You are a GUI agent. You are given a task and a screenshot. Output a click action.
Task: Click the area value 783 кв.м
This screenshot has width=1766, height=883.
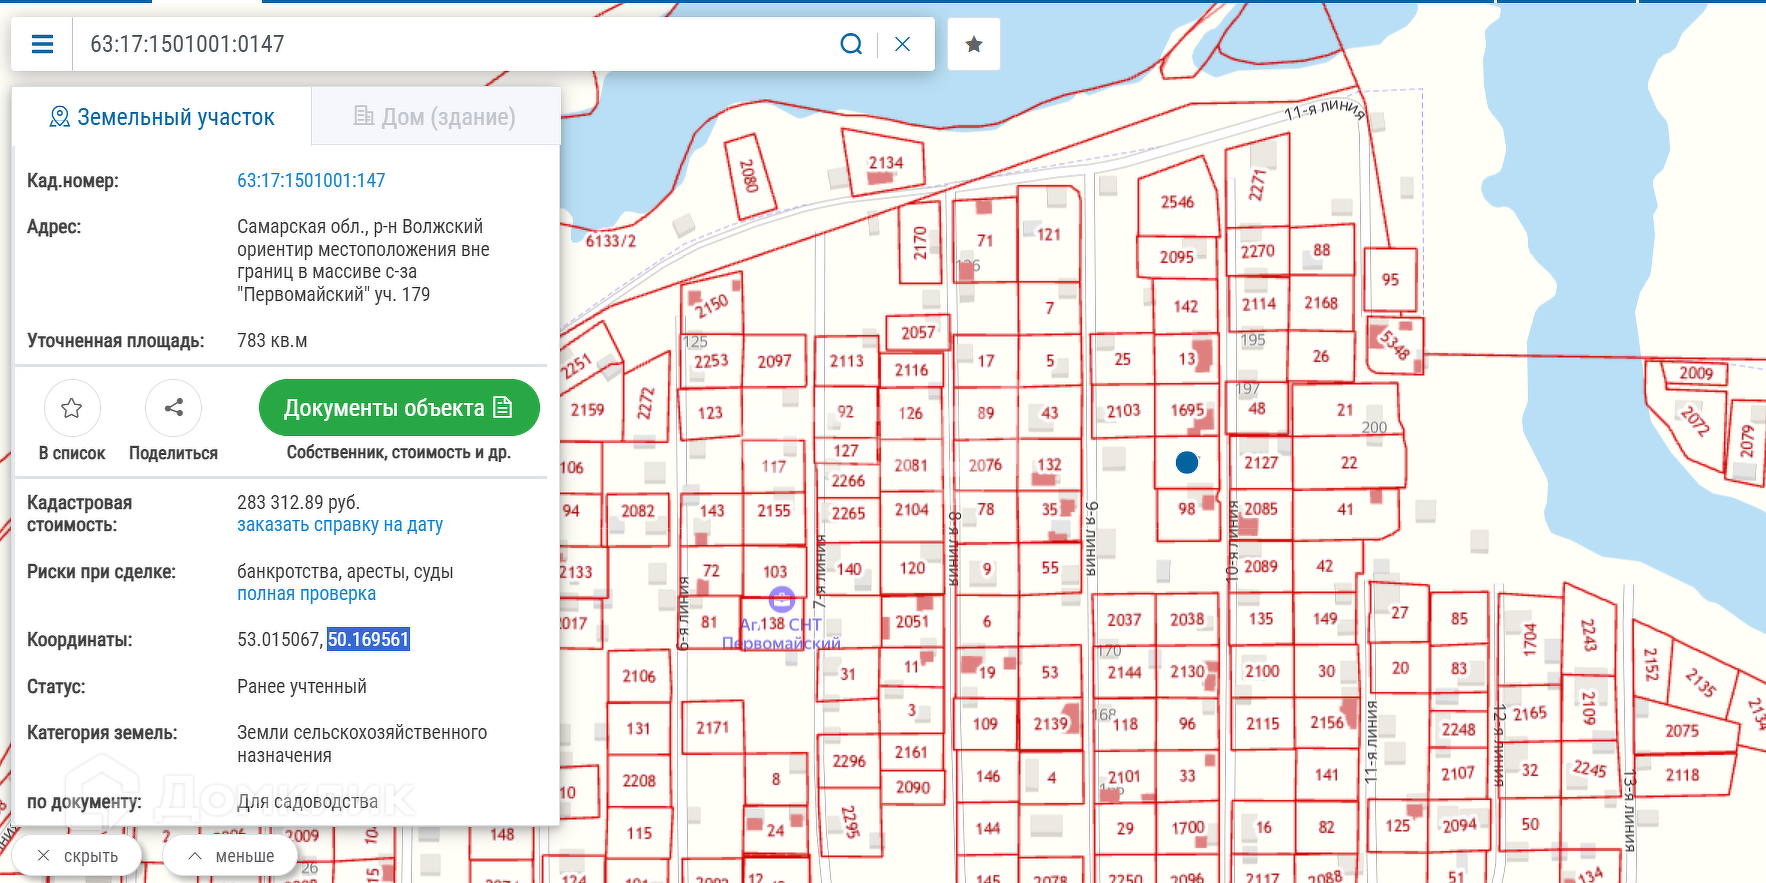tap(272, 341)
